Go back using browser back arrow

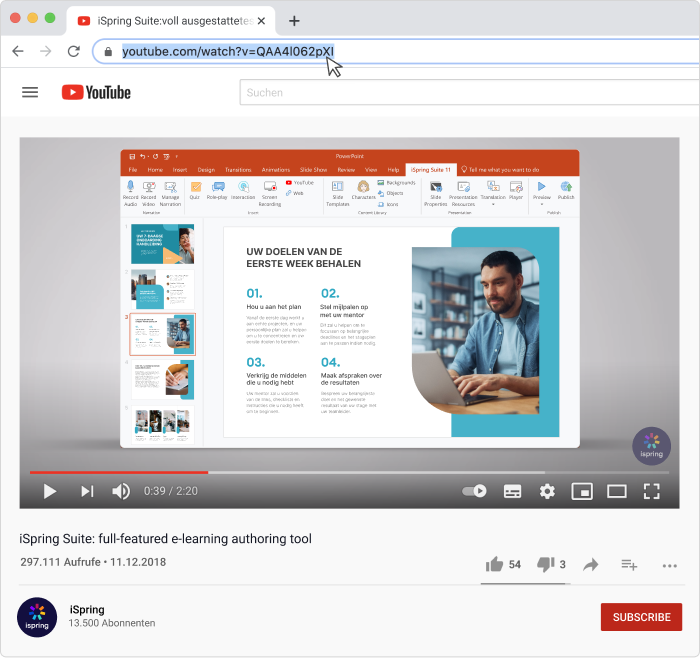(18, 51)
